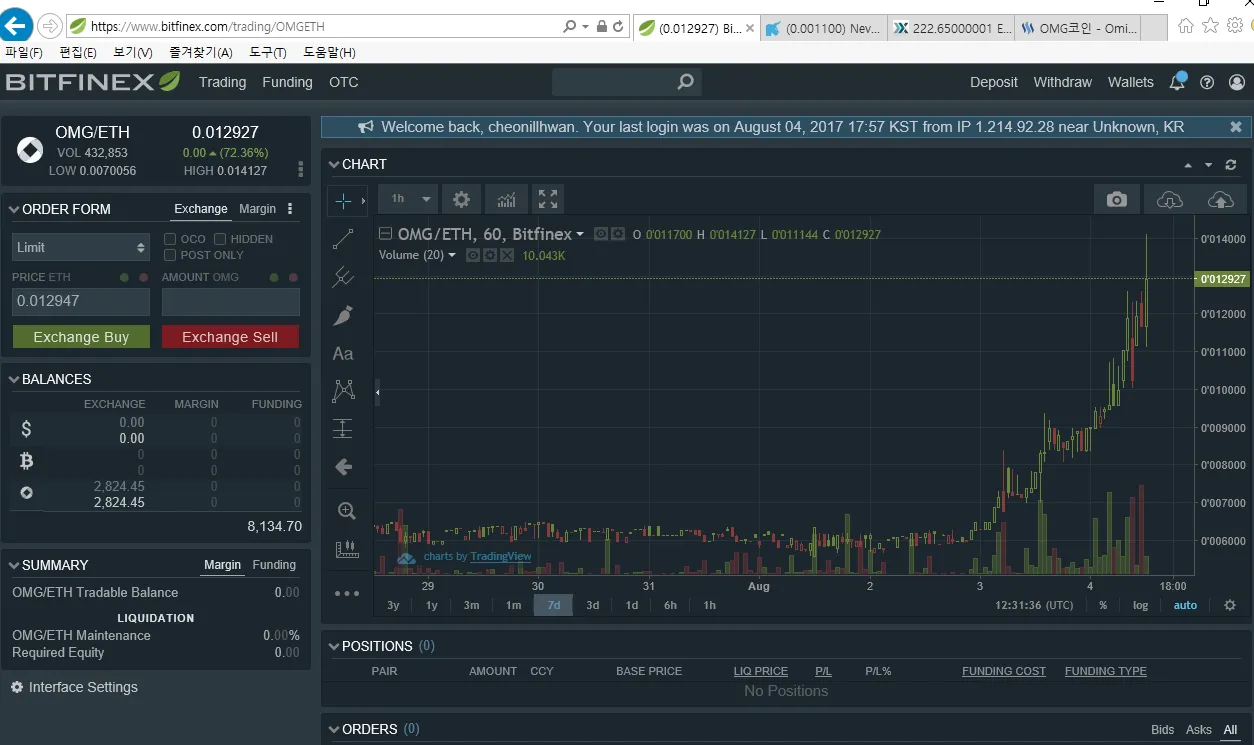Enable the HIDDEN order checkbox

point(220,239)
